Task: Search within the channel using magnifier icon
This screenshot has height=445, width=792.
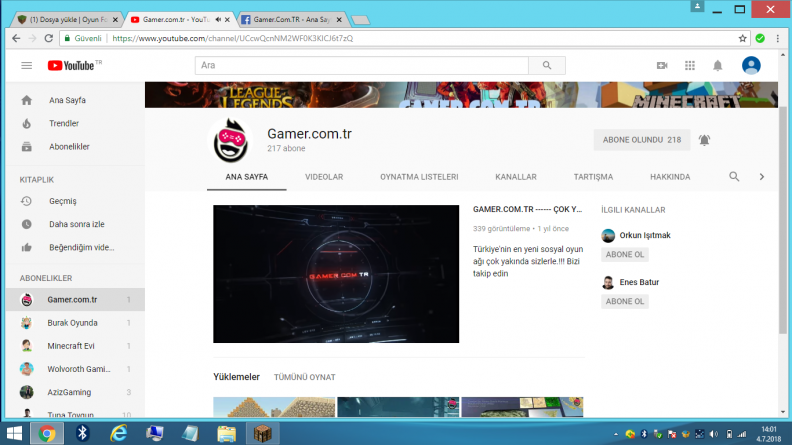Action: coord(734,176)
